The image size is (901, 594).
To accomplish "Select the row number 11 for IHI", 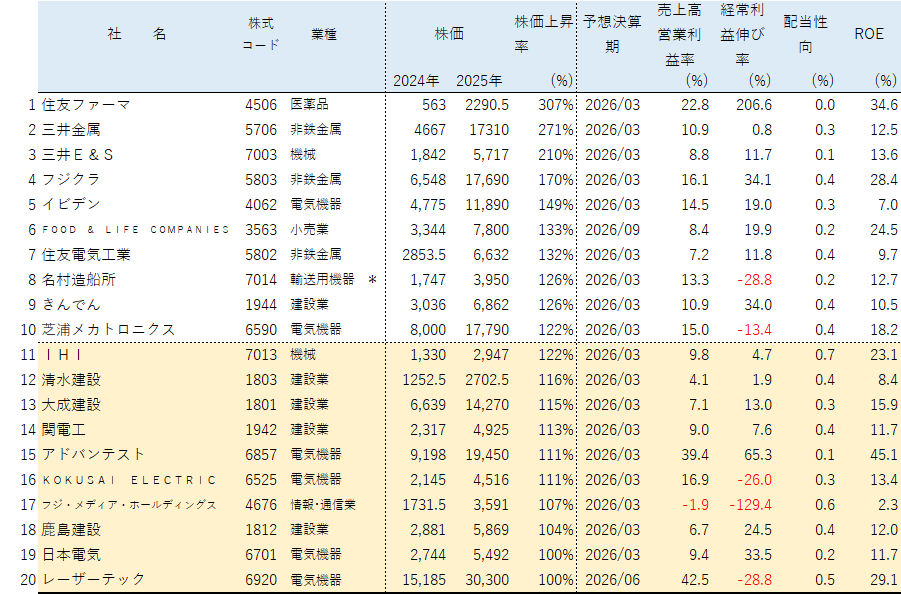I will [x=27, y=355].
